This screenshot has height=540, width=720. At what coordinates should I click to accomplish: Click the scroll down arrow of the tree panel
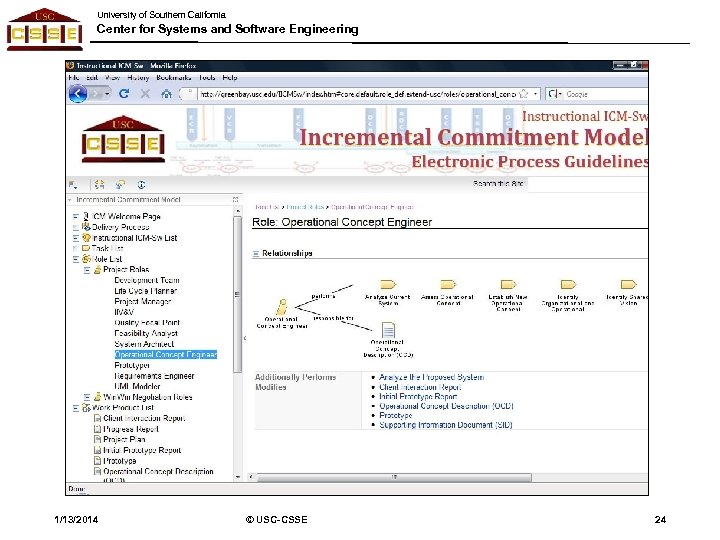coord(237,477)
